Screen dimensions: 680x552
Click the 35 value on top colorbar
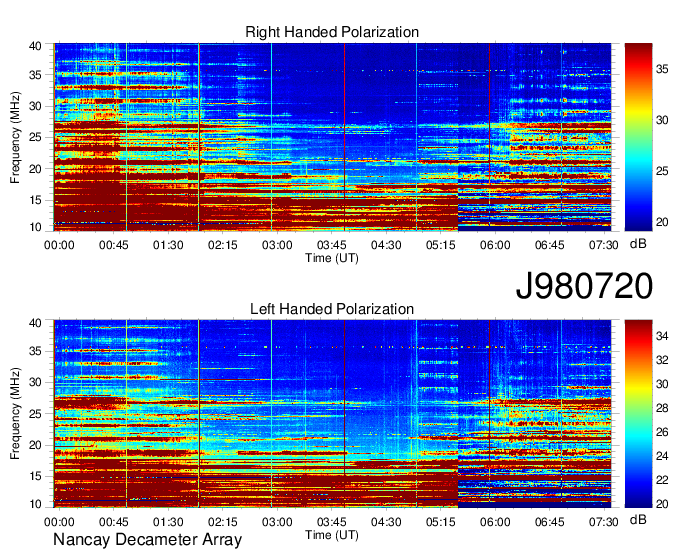(662, 69)
